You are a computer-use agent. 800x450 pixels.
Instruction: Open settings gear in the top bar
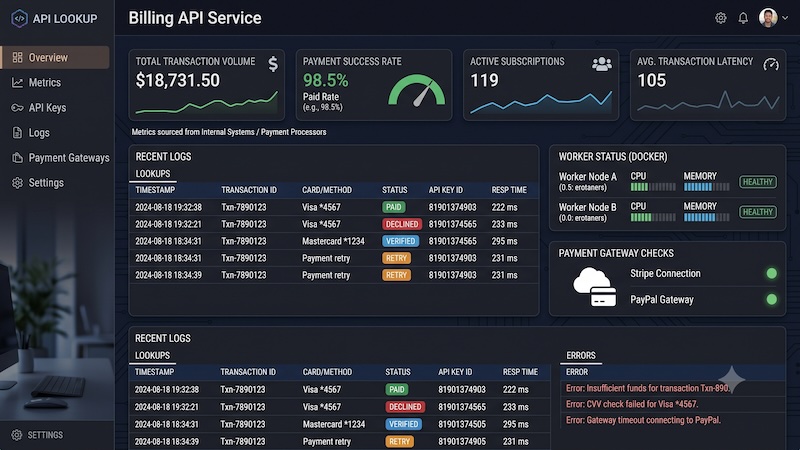pyautogui.click(x=720, y=18)
